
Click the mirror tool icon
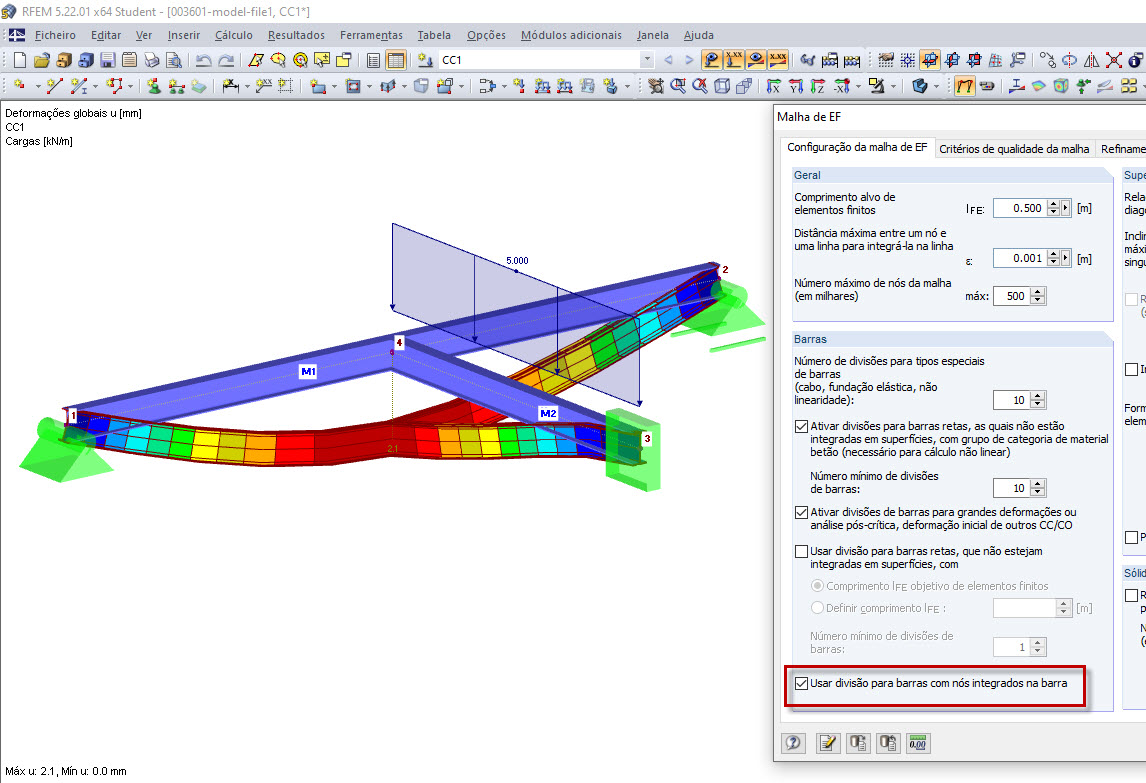[1091, 60]
